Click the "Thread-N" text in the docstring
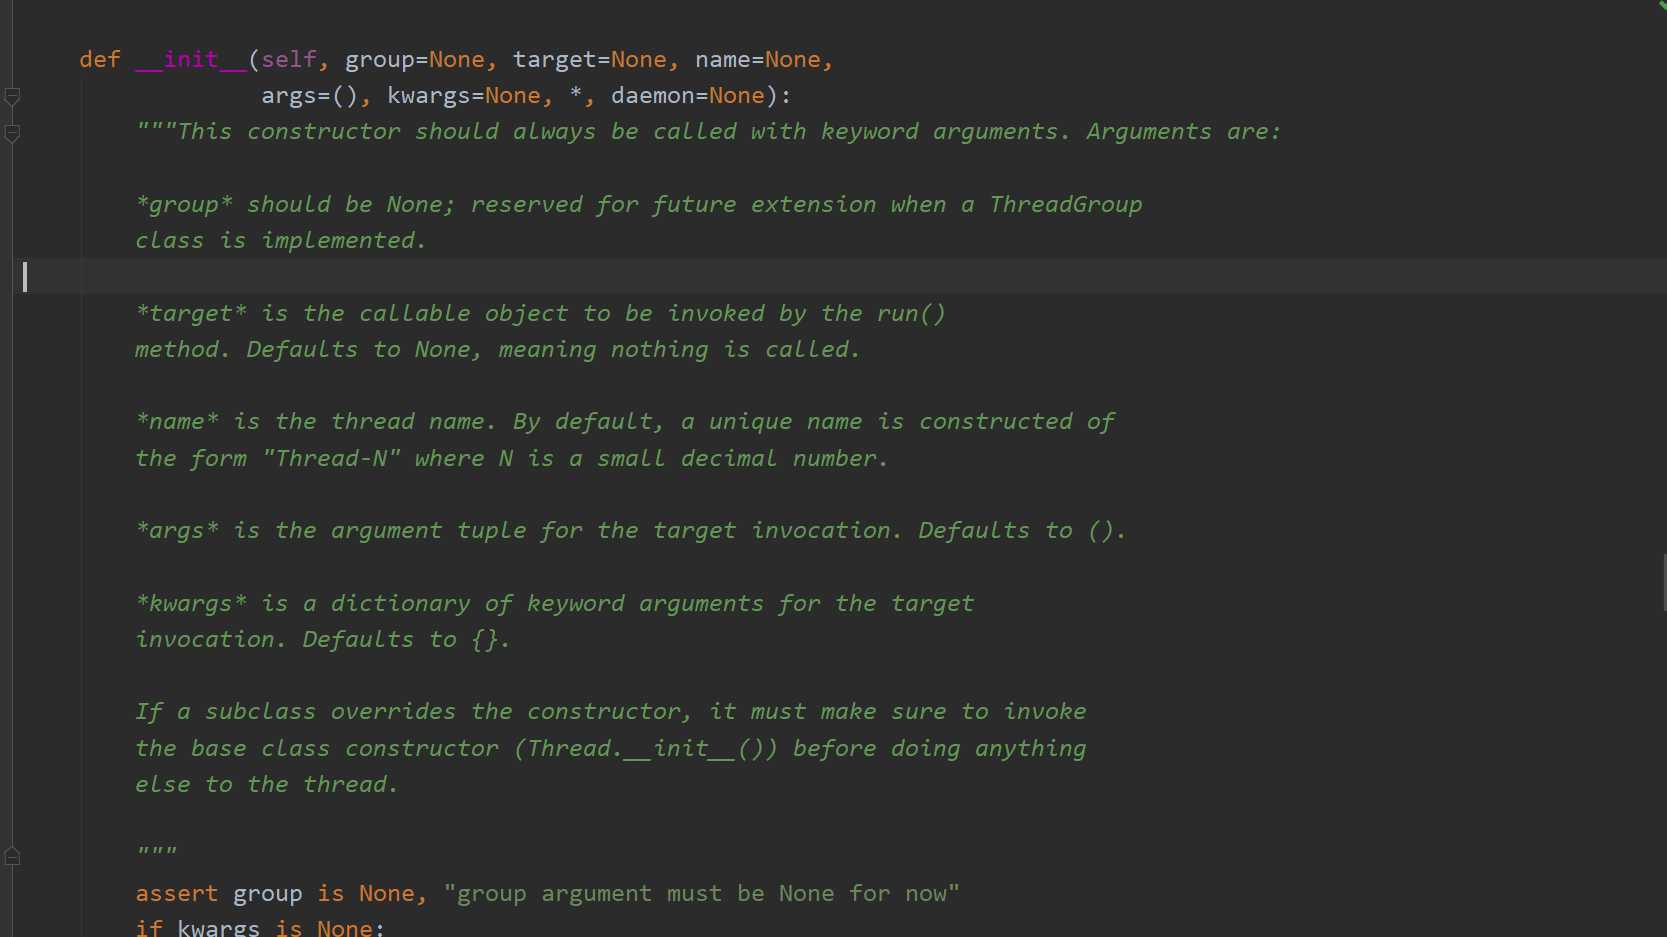The height and width of the screenshot is (937, 1667). tap(331, 459)
